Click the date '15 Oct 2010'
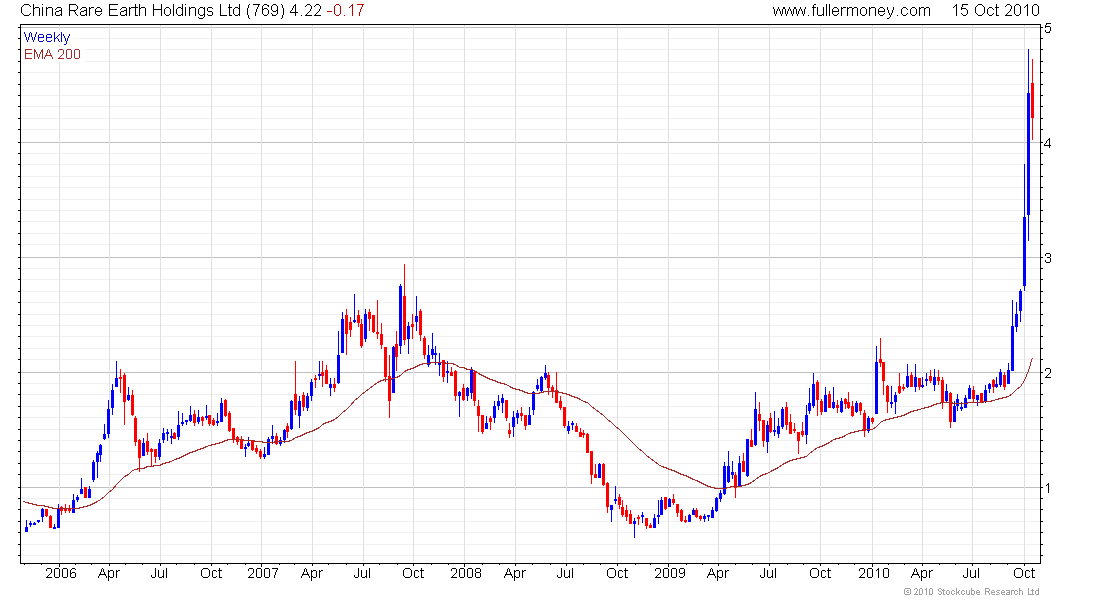Screen dimensions: 1100x600 (995, 11)
